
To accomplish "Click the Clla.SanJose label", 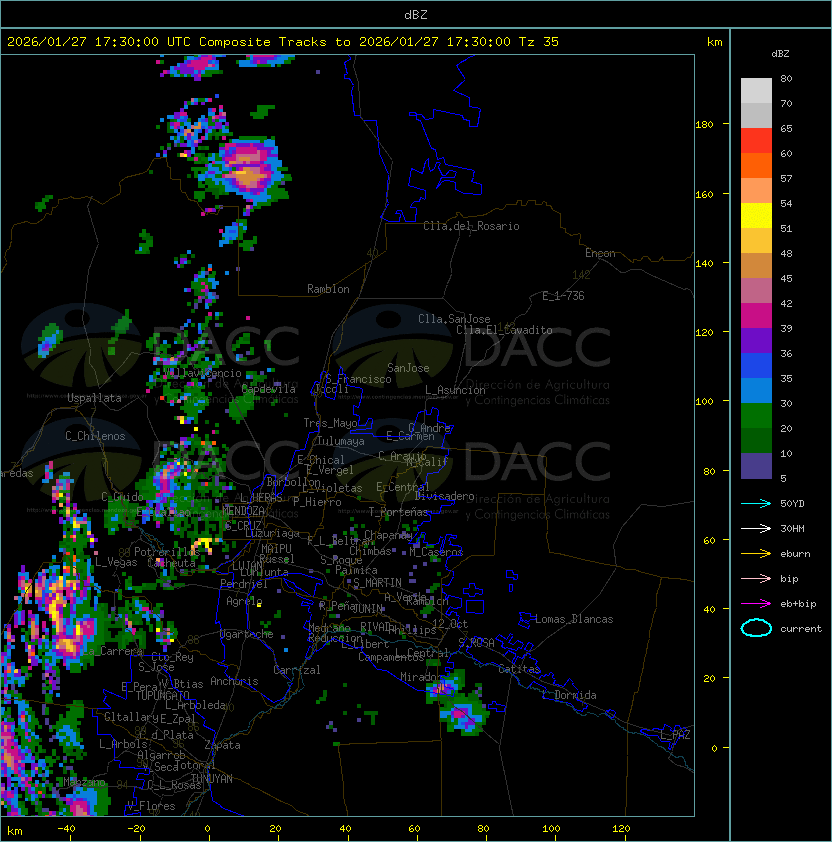I will click(x=454, y=319).
